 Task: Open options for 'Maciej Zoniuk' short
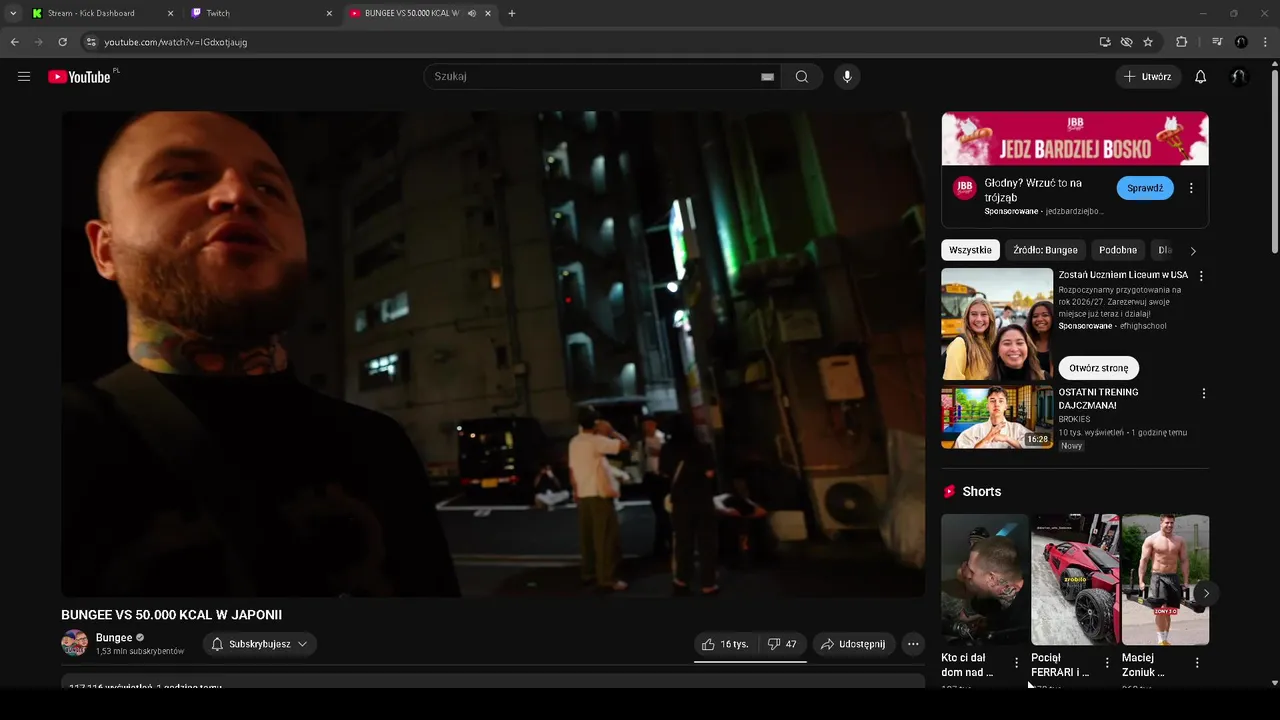coord(1197,663)
